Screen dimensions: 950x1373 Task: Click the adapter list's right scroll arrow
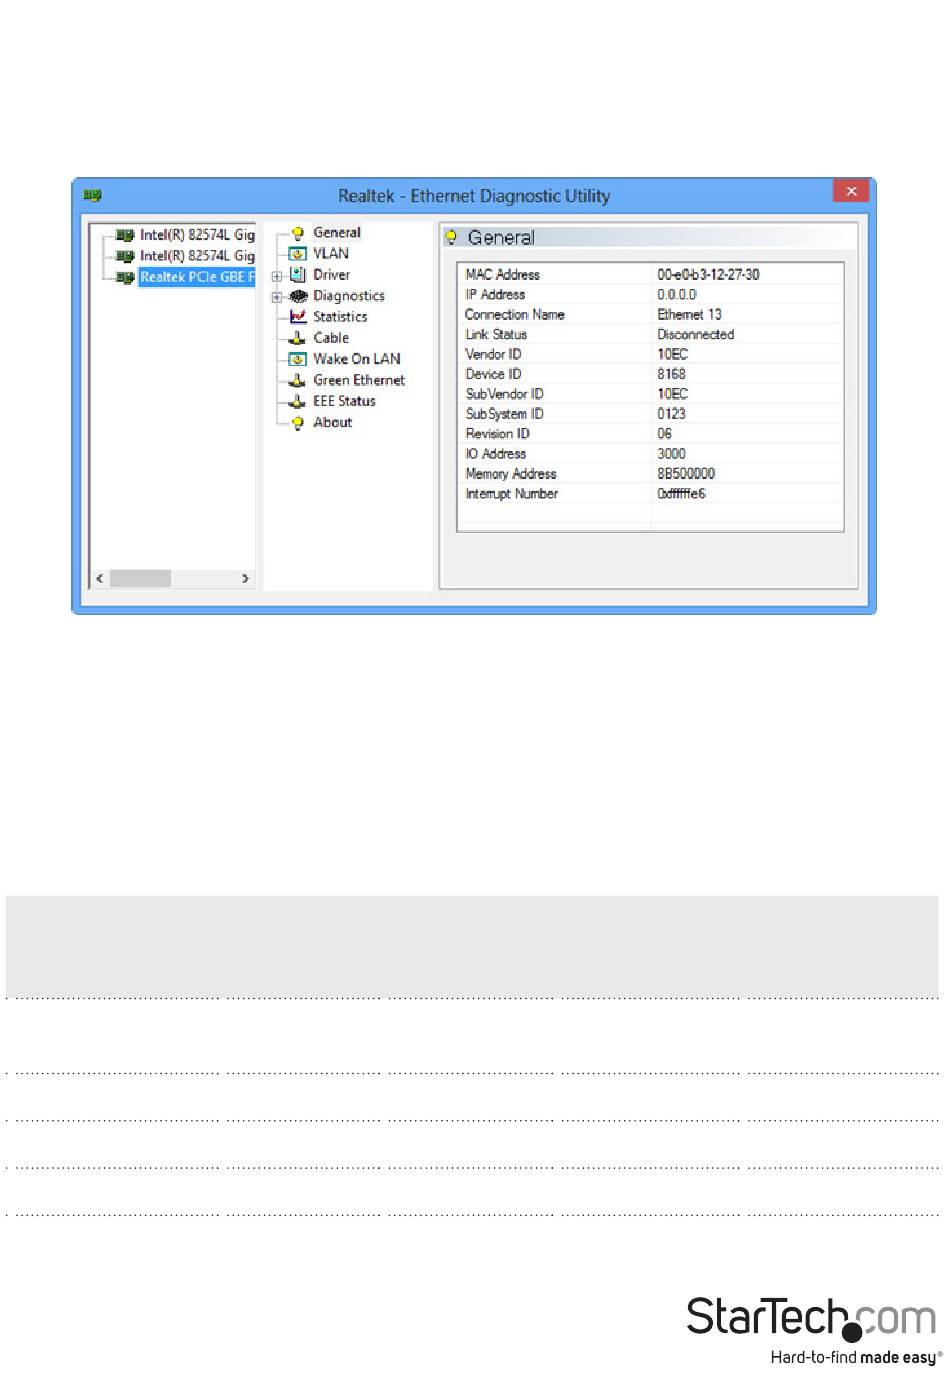tap(245, 579)
